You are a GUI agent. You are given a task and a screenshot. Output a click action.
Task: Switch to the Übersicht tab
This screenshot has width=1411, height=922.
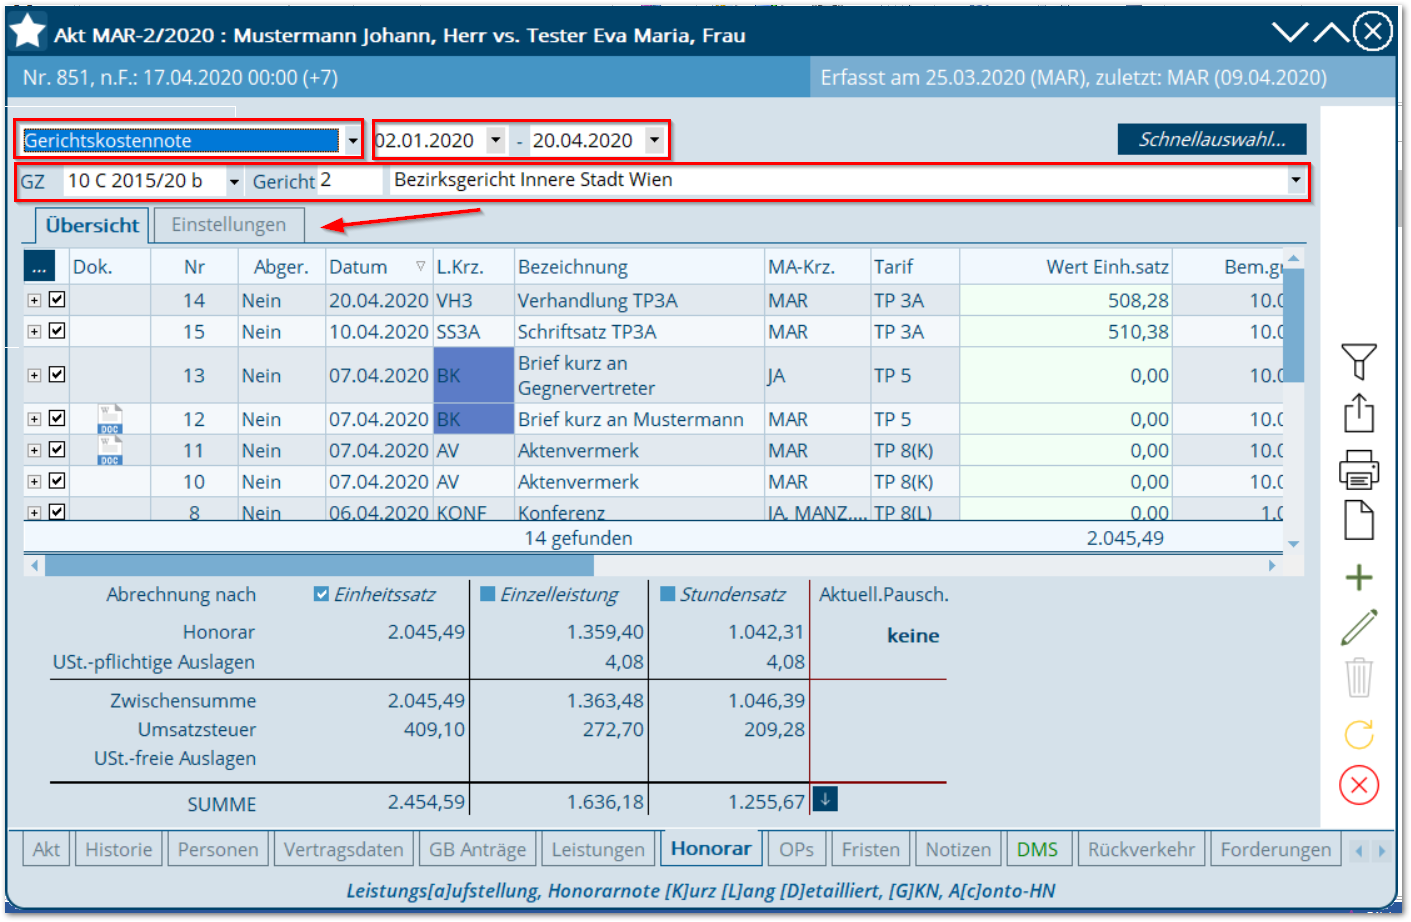coord(92,225)
